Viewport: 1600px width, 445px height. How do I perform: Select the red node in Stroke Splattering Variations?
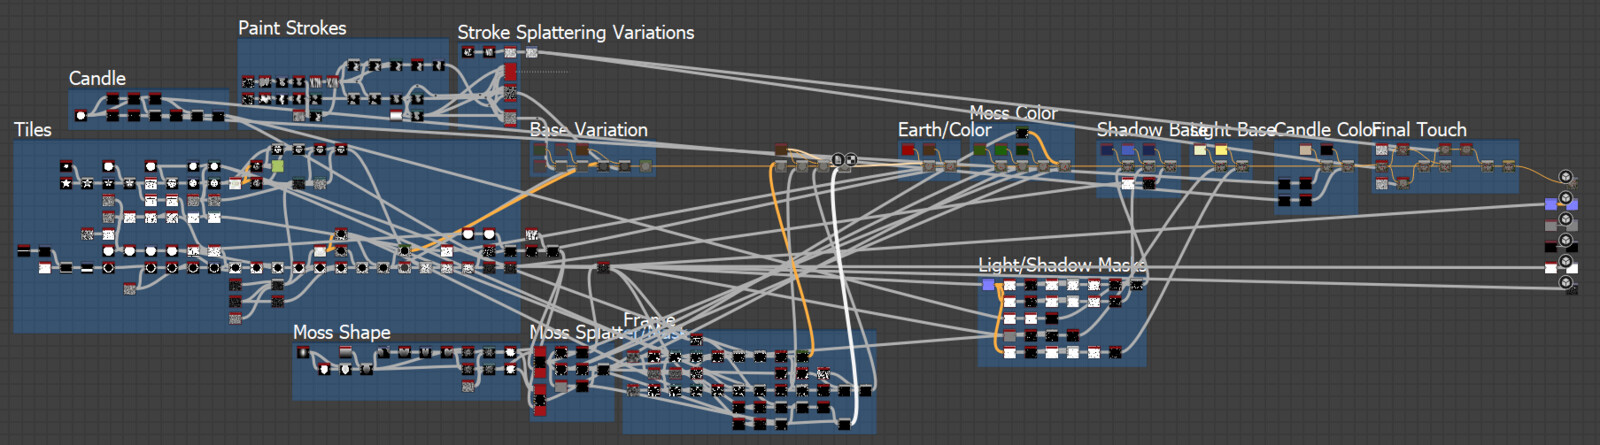point(510,72)
